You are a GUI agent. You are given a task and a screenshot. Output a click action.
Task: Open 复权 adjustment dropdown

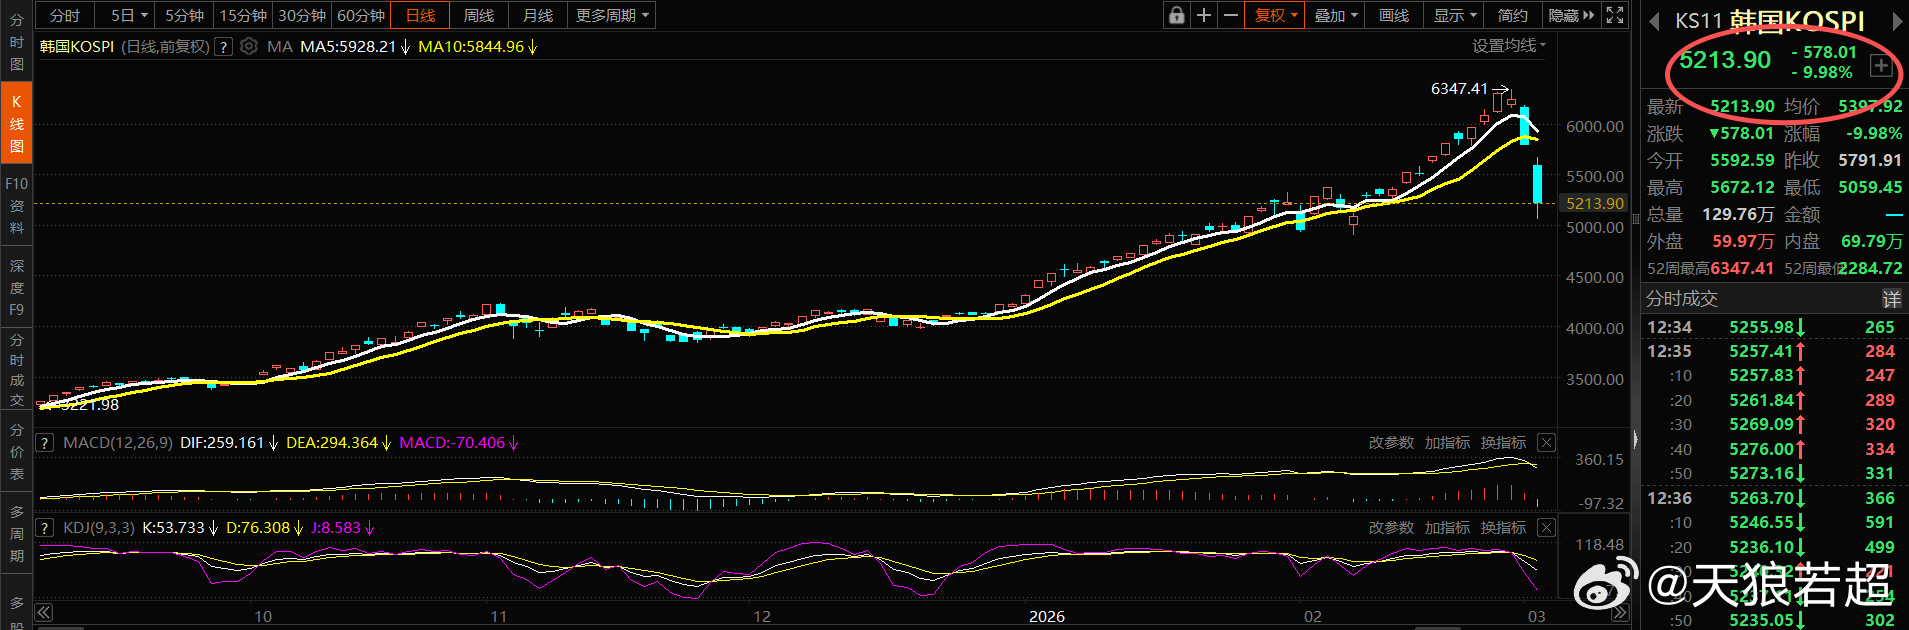click(x=1275, y=15)
